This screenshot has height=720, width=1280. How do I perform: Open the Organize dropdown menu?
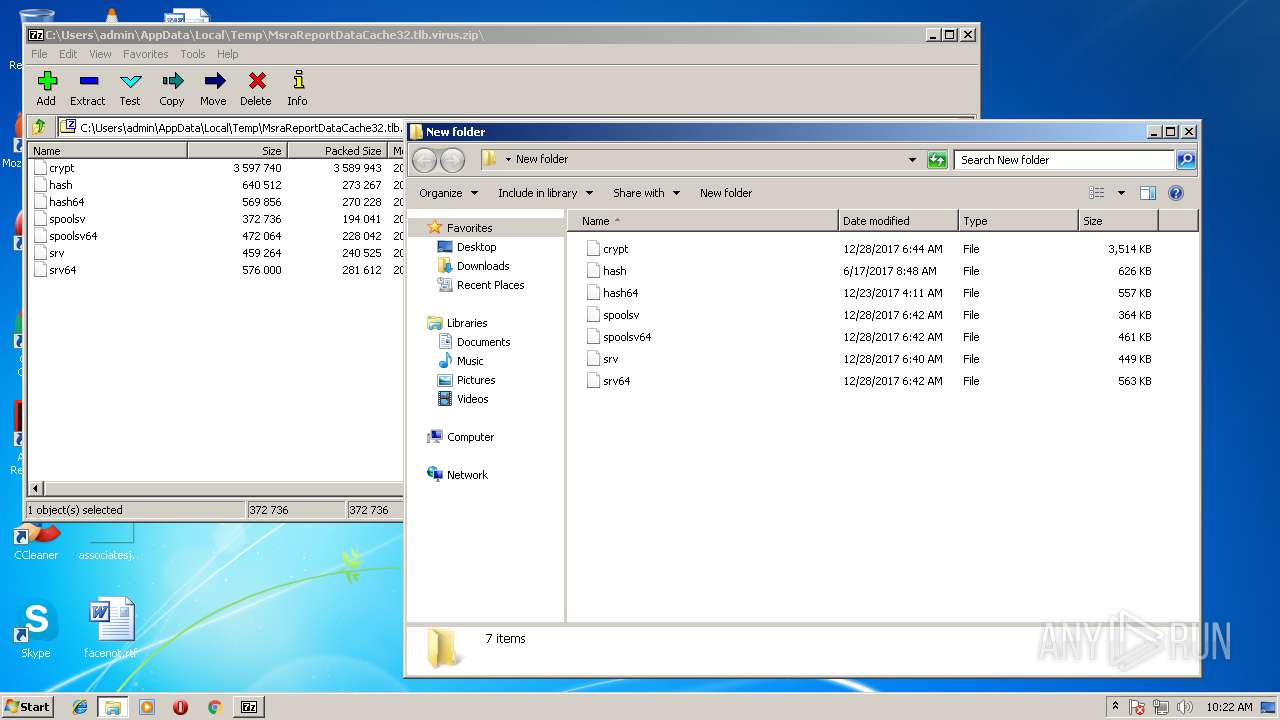pyautogui.click(x=448, y=193)
